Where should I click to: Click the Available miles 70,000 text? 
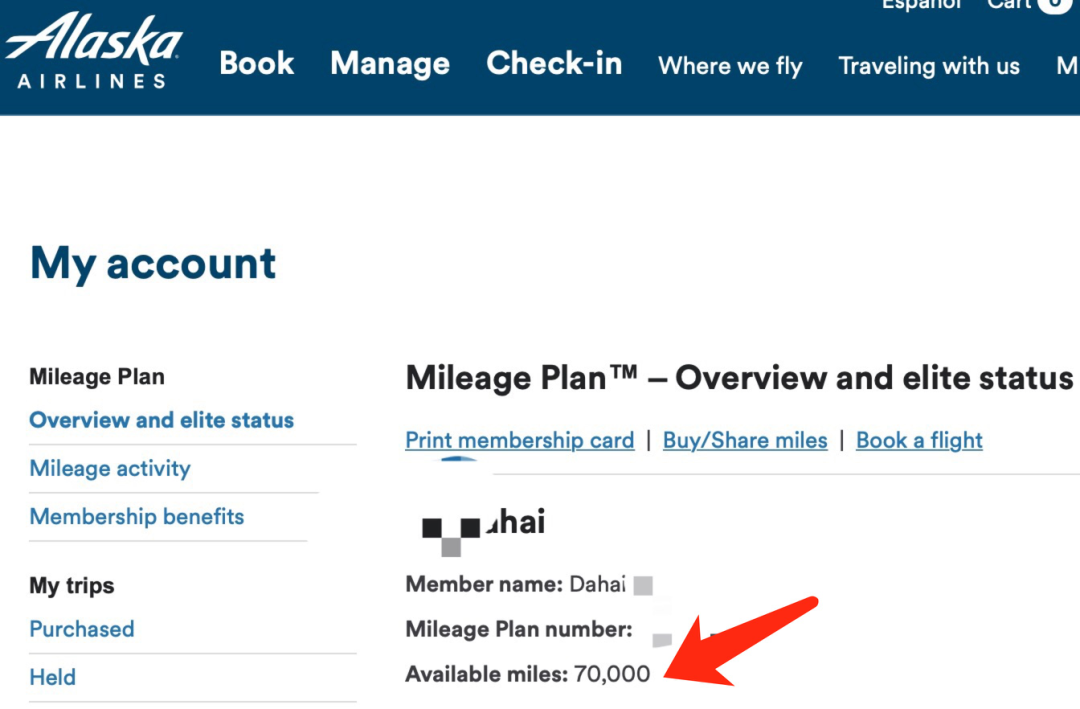click(528, 674)
